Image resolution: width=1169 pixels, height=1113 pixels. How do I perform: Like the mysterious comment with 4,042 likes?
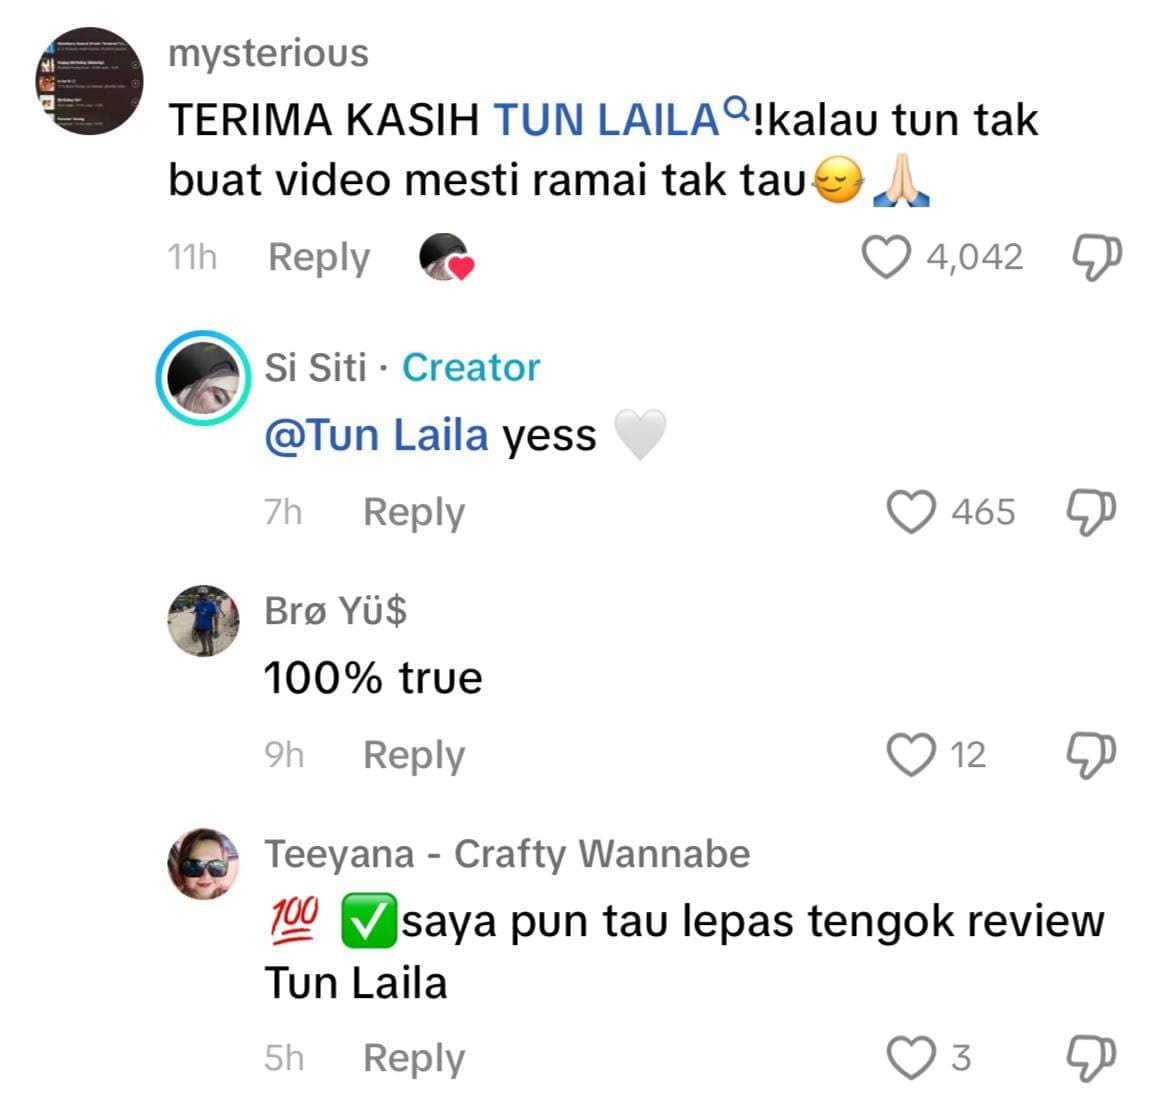coord(886,257)
